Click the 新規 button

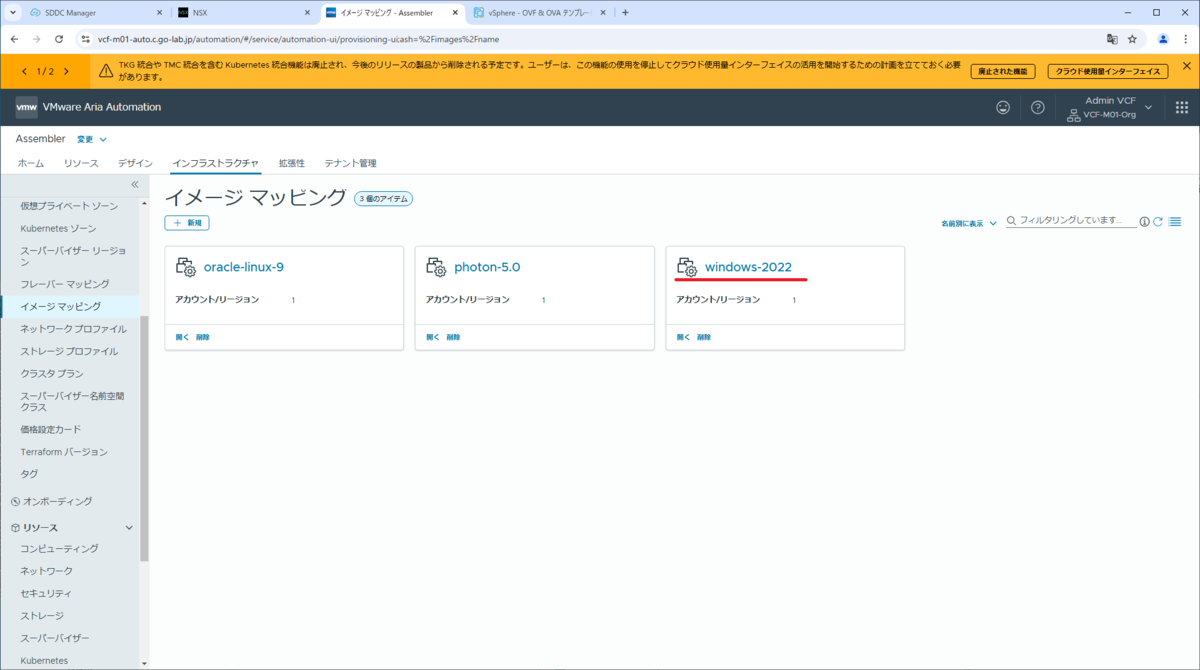(x=187, y=222)
